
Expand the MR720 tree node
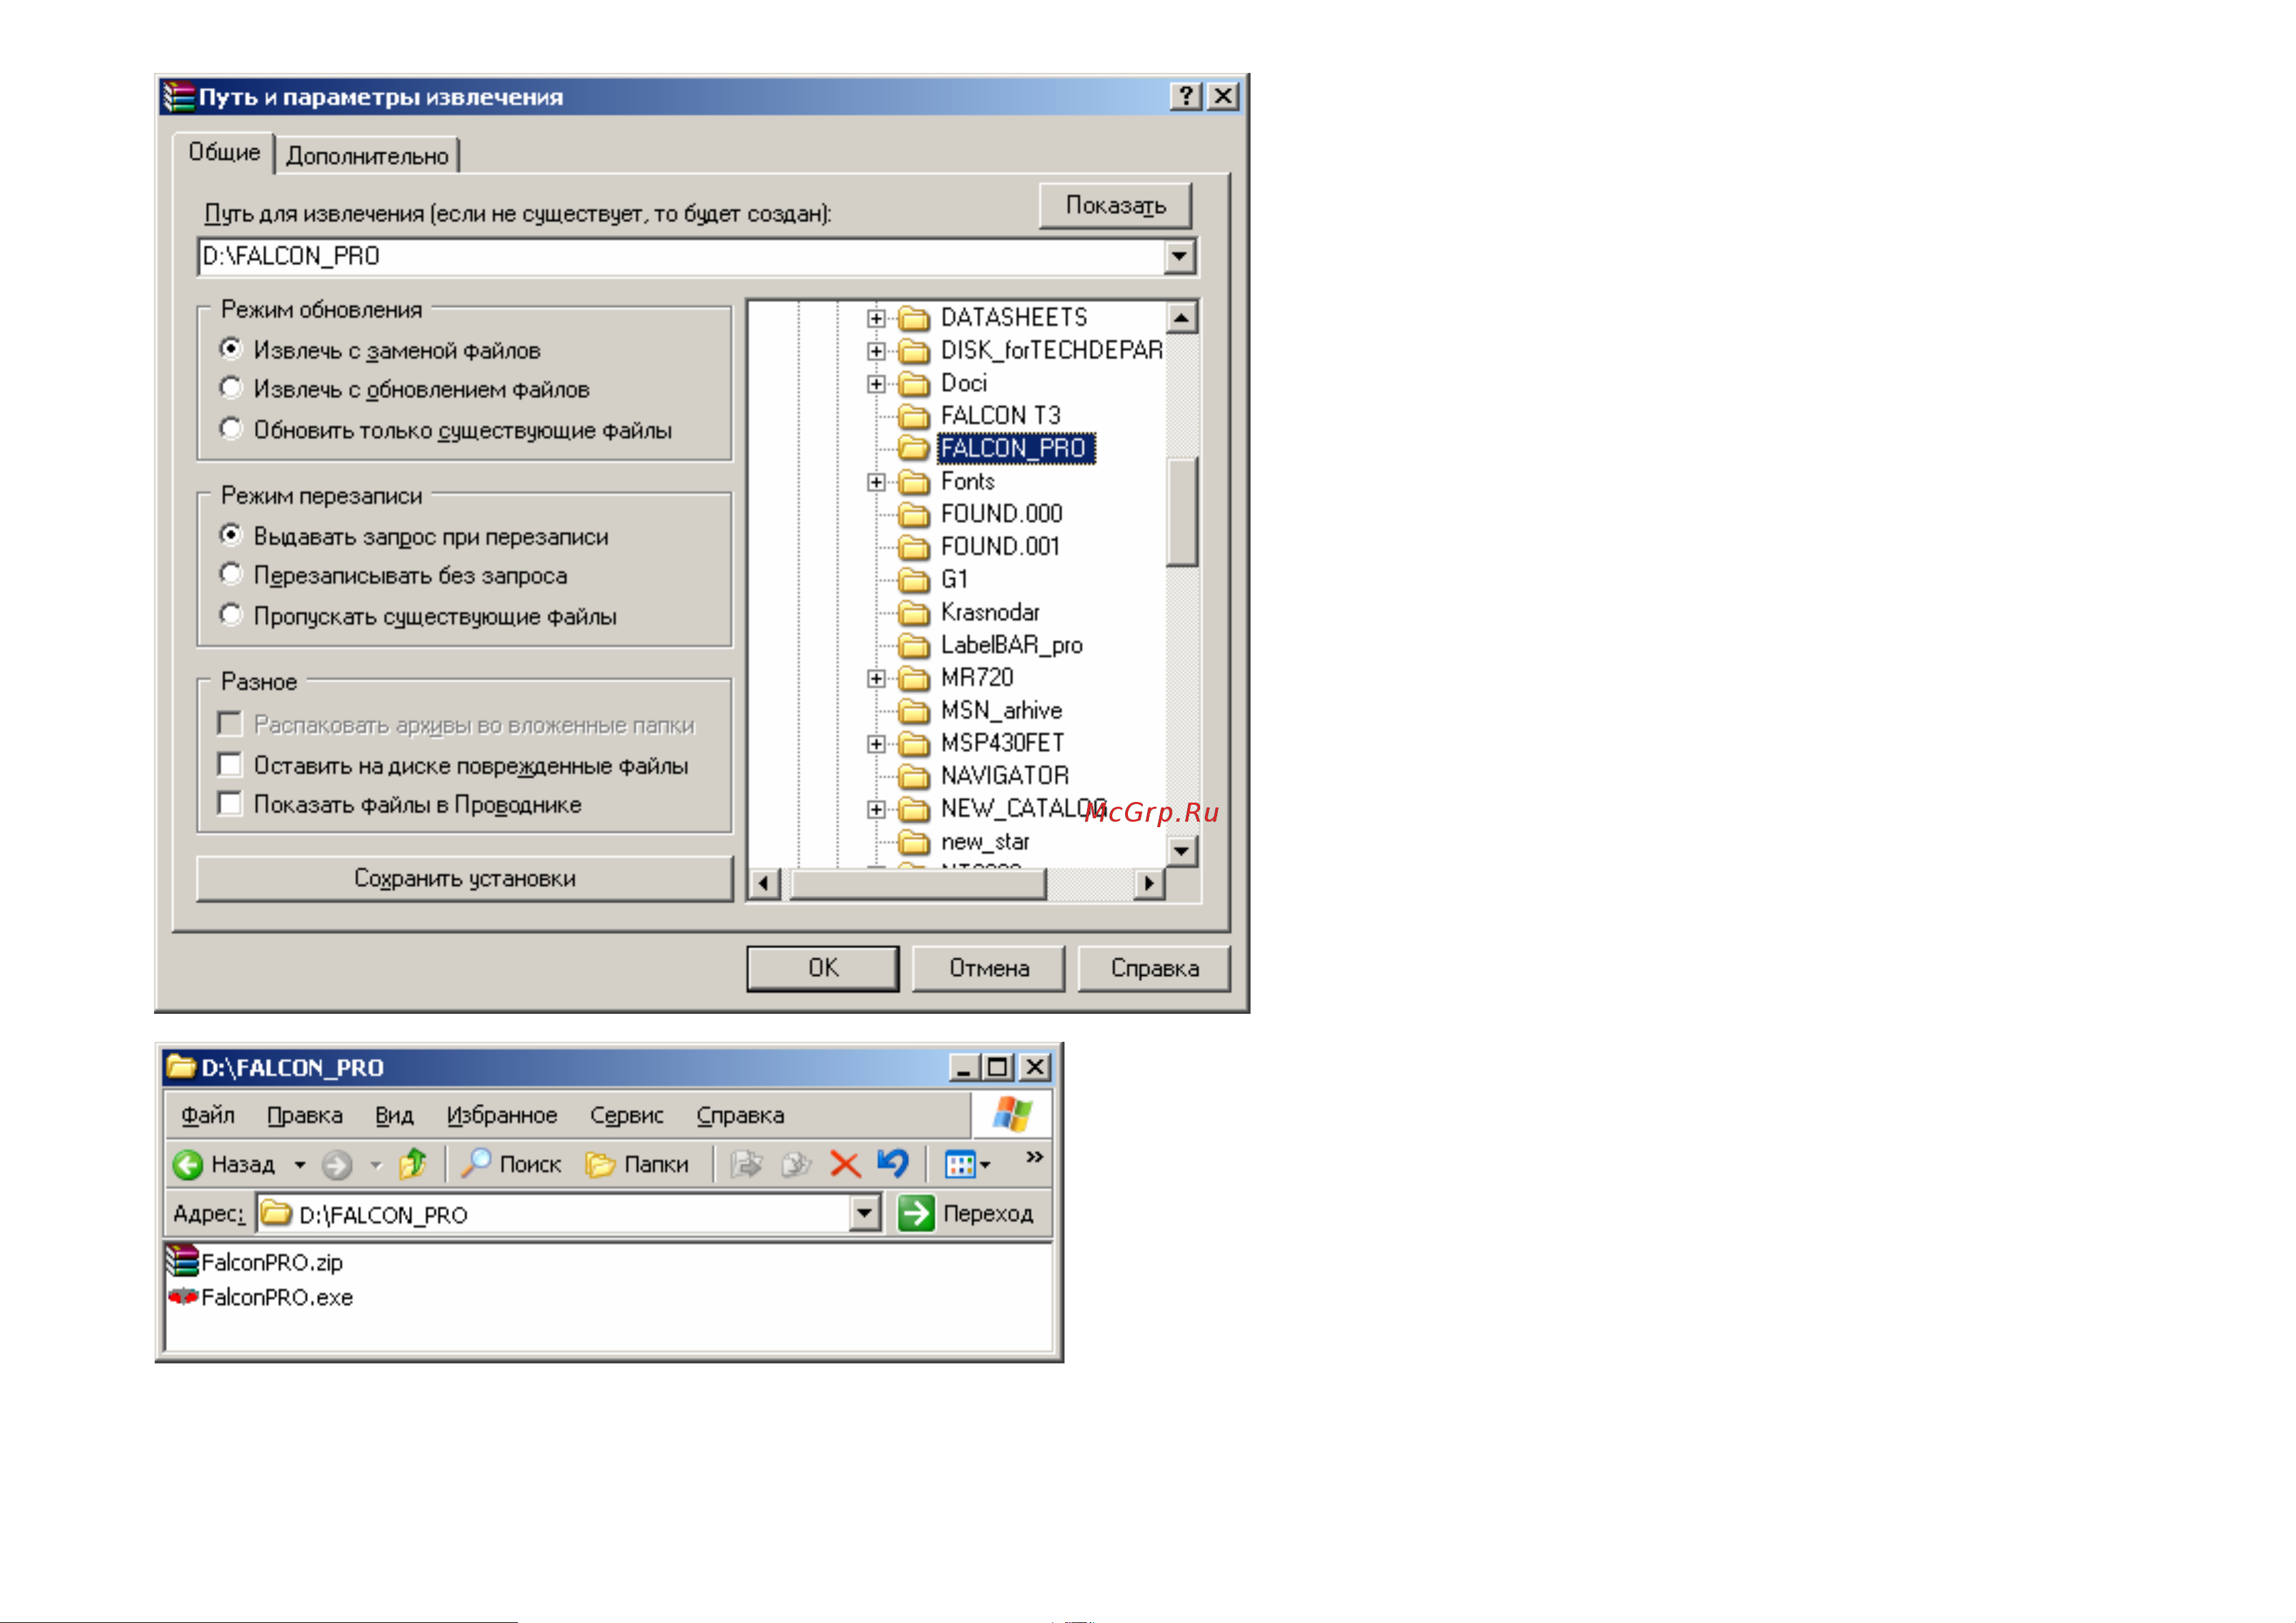tap(876, 679)
